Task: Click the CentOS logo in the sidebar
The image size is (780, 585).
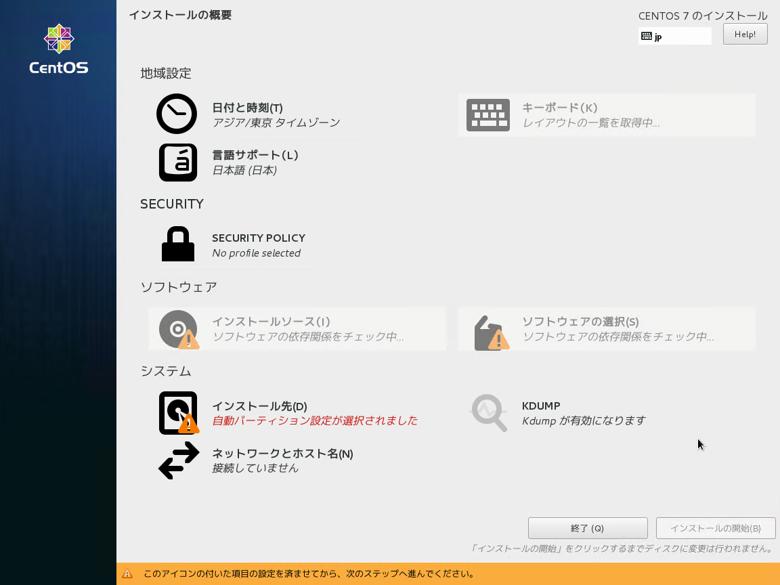Action: [59, 49]
